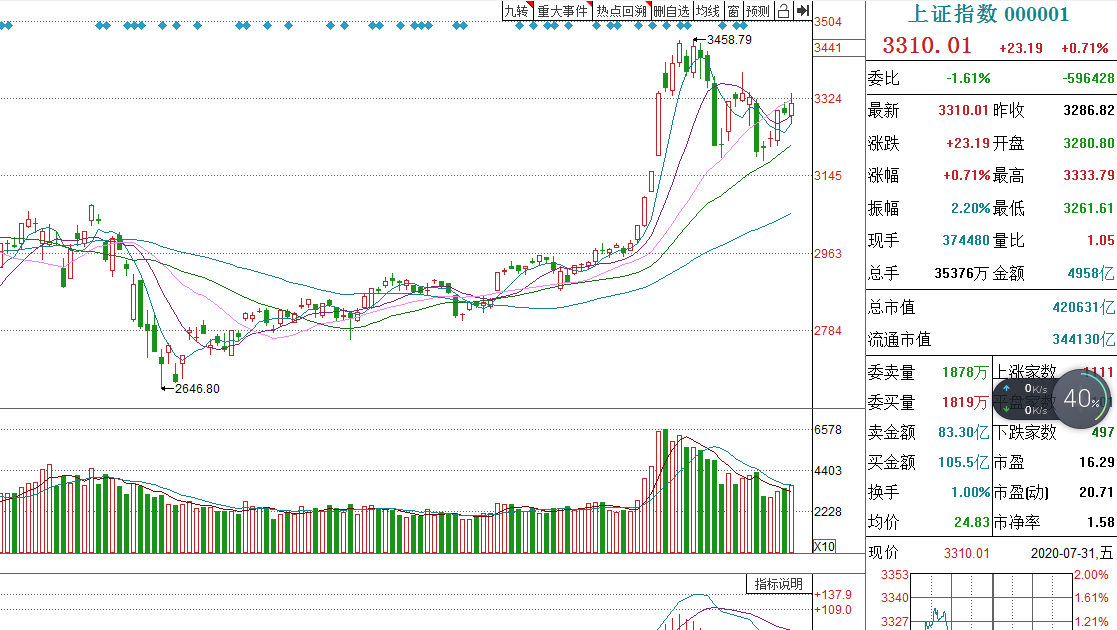Screen dimensions: 1117x630
Task: Click the 2784 price axis label
Action: pos(828,330)
